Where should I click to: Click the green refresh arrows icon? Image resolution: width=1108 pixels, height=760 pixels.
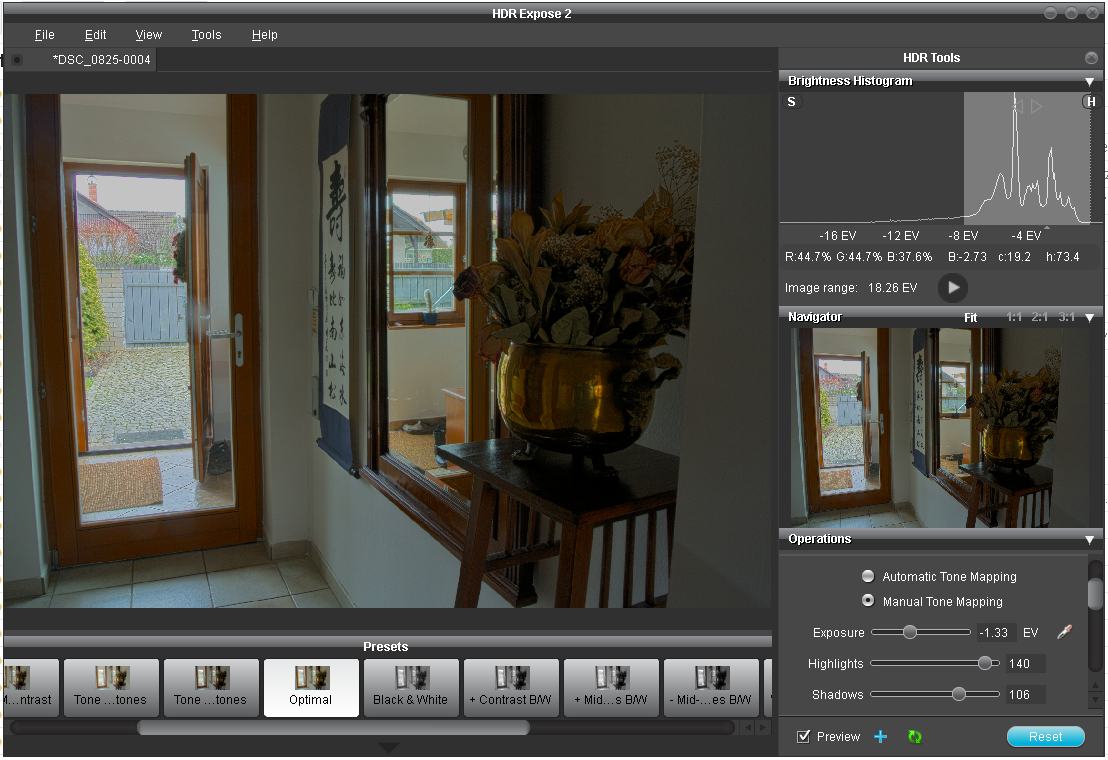(x=914, y=737)
